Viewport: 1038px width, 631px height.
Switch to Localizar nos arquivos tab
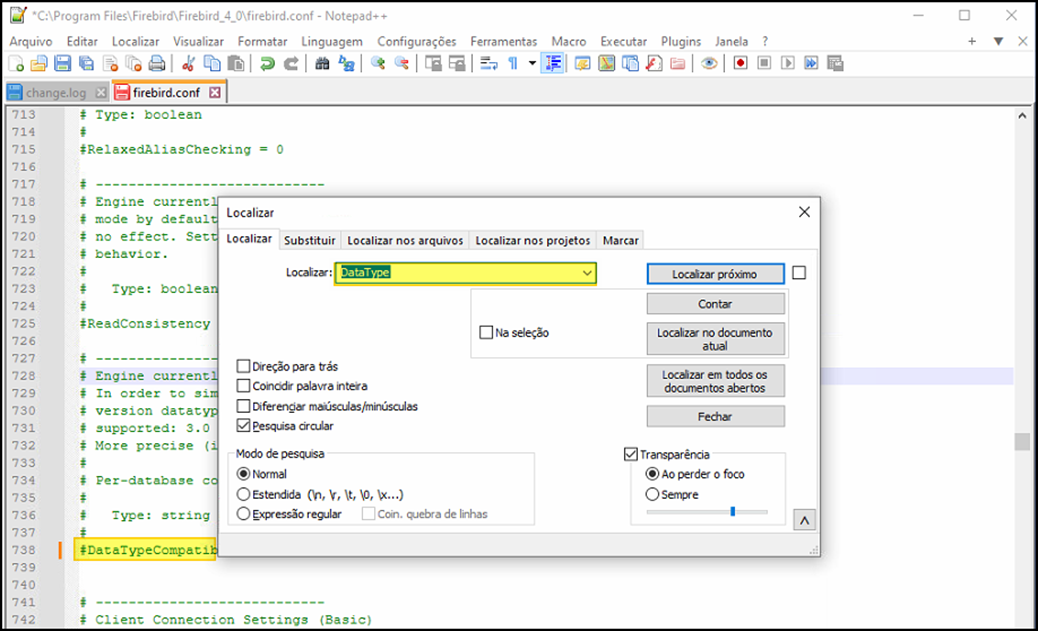(405, 240)
